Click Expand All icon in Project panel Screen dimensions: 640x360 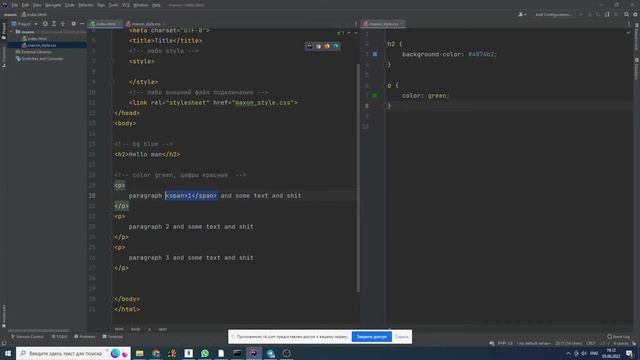tap(54, 24)
